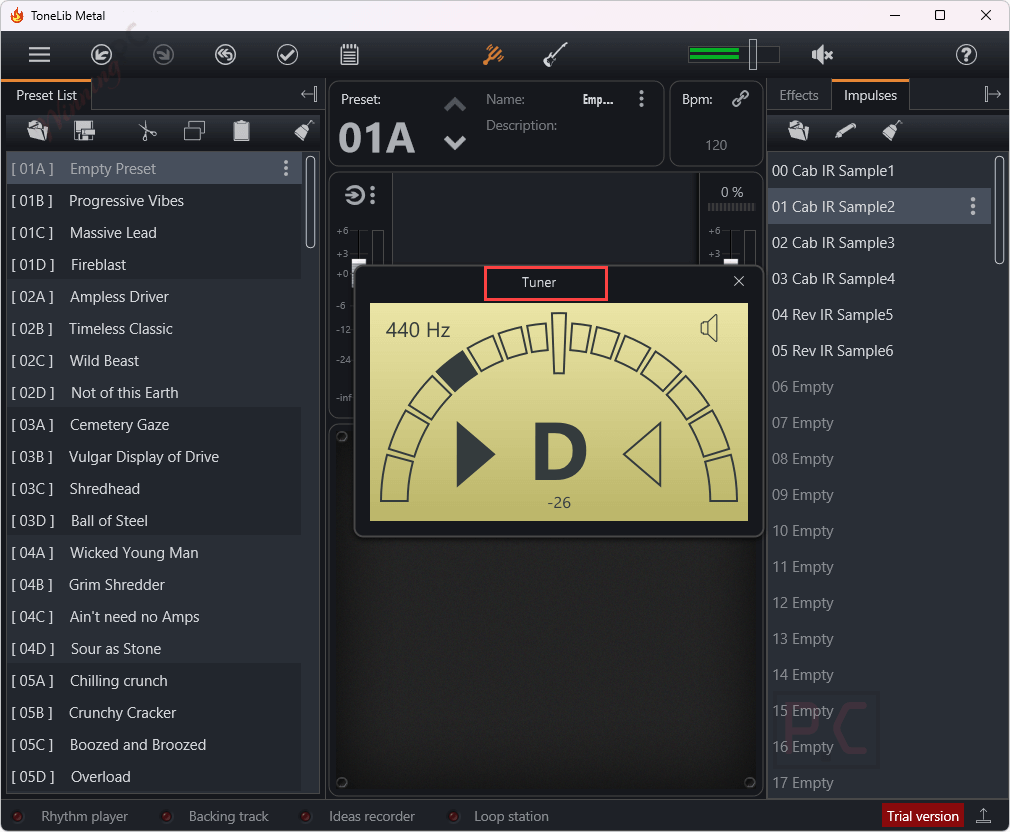Image resolution: width=1010 pixels, height=832 pixels.
Task: Open 01 Cab IR Sample2 options menu
Action: coord(973,206)
